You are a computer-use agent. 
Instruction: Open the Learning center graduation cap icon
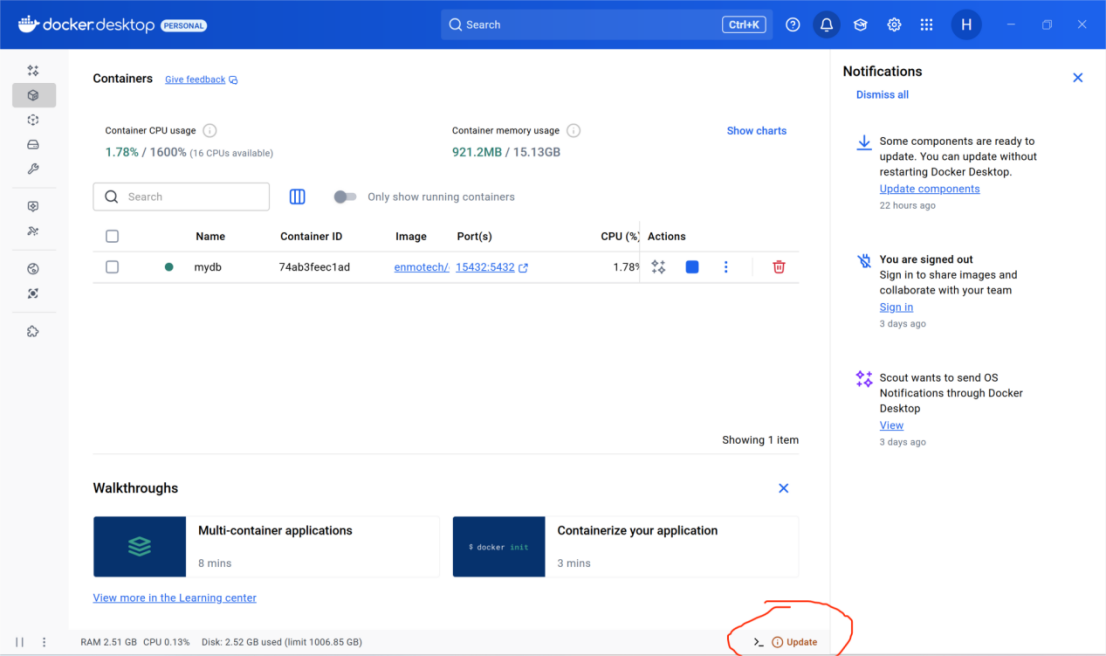pyautogui.click(x=861, y=25)
